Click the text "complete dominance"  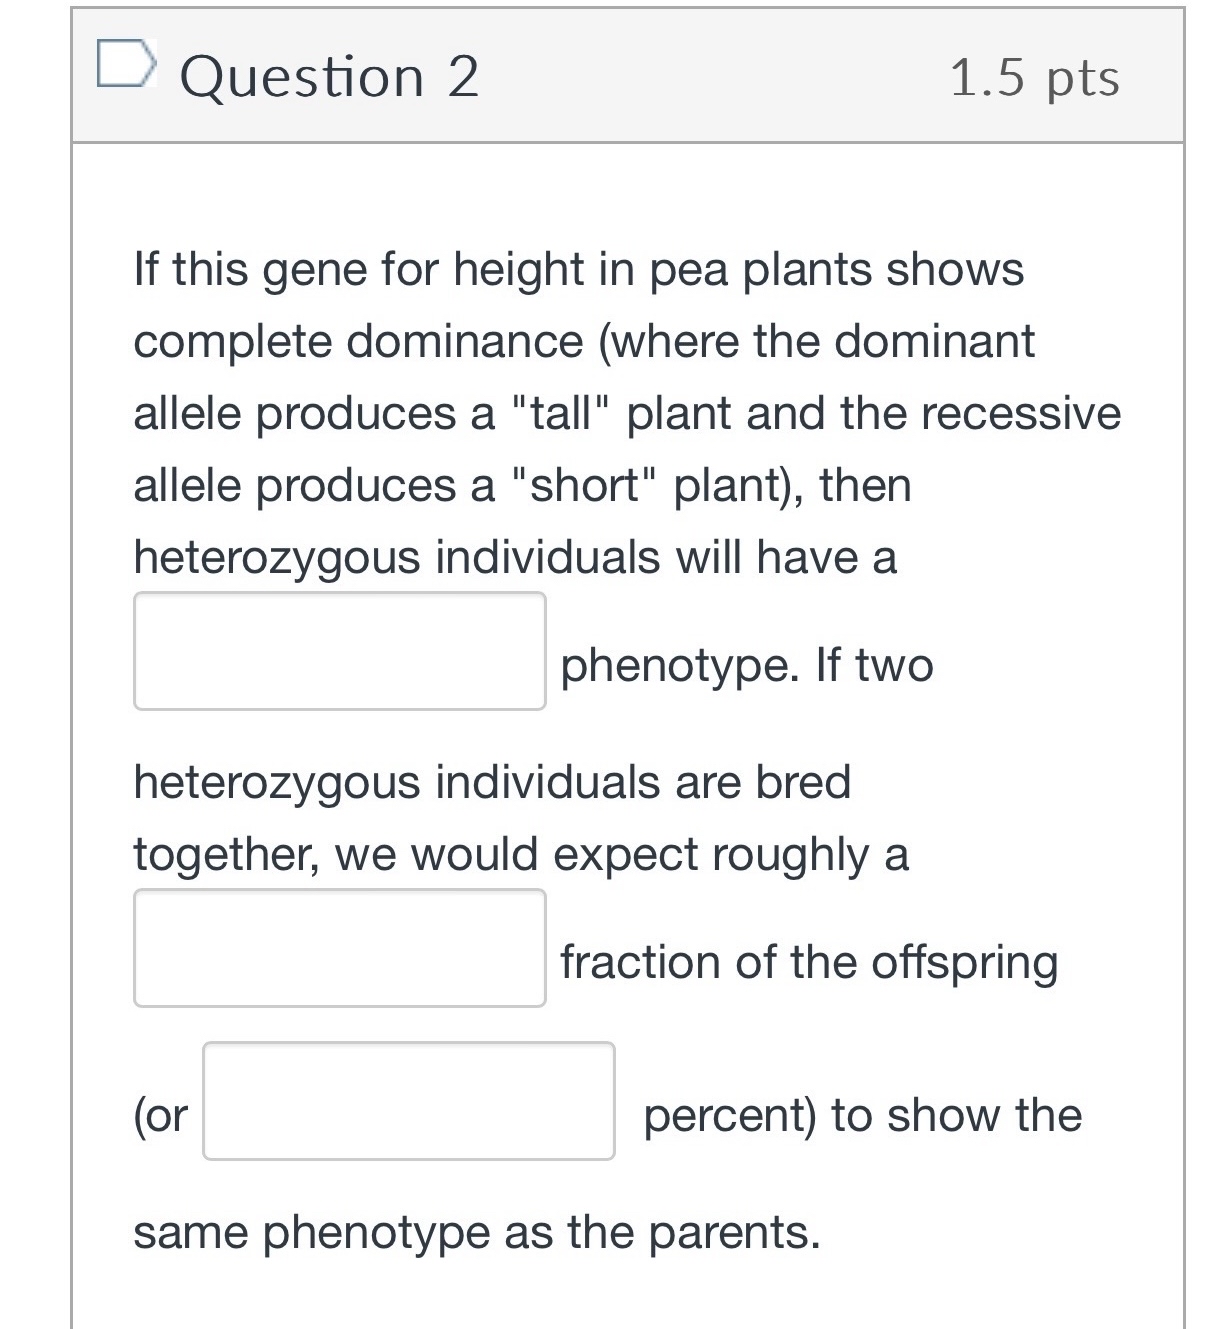(358, 342)
